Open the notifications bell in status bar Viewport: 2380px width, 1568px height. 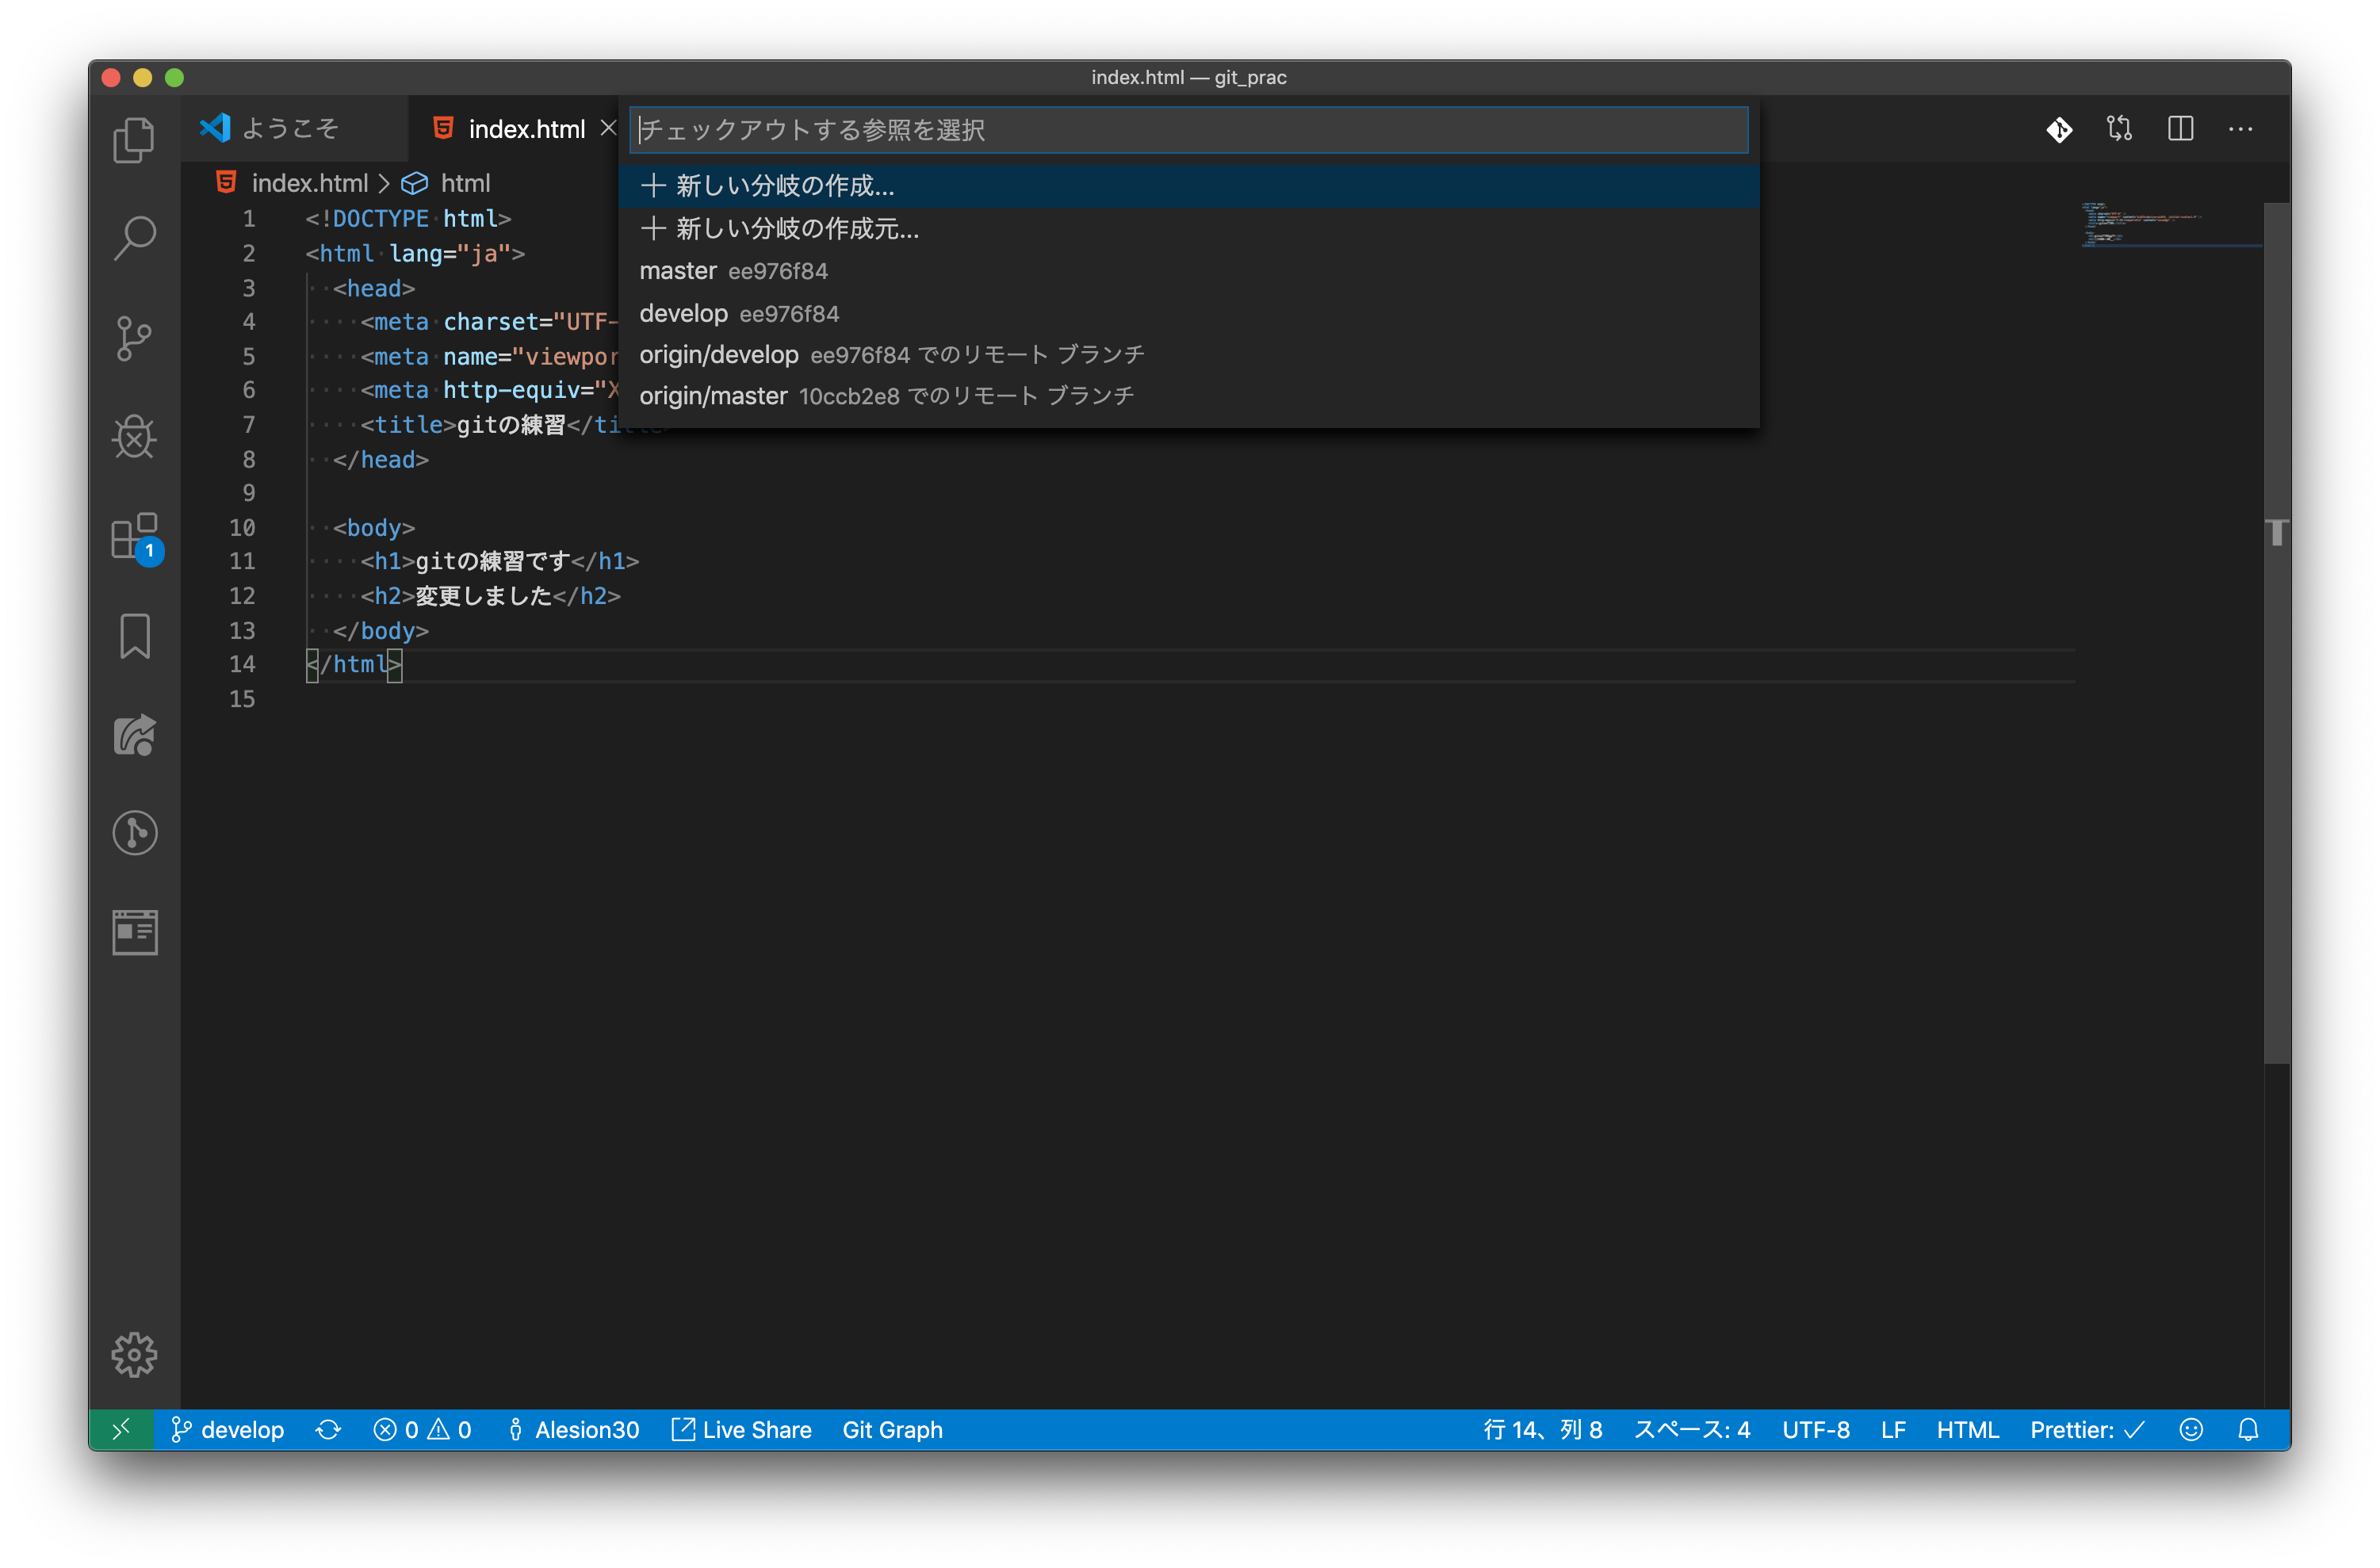click(2248, 1430)
